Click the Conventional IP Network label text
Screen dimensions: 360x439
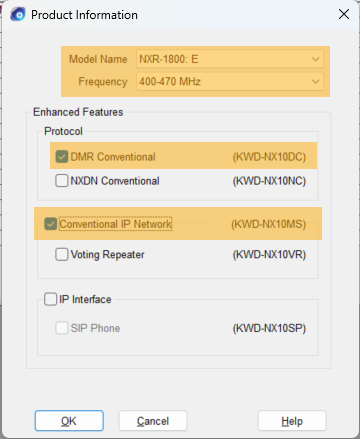pyautogui.click(x=116, y=224)
